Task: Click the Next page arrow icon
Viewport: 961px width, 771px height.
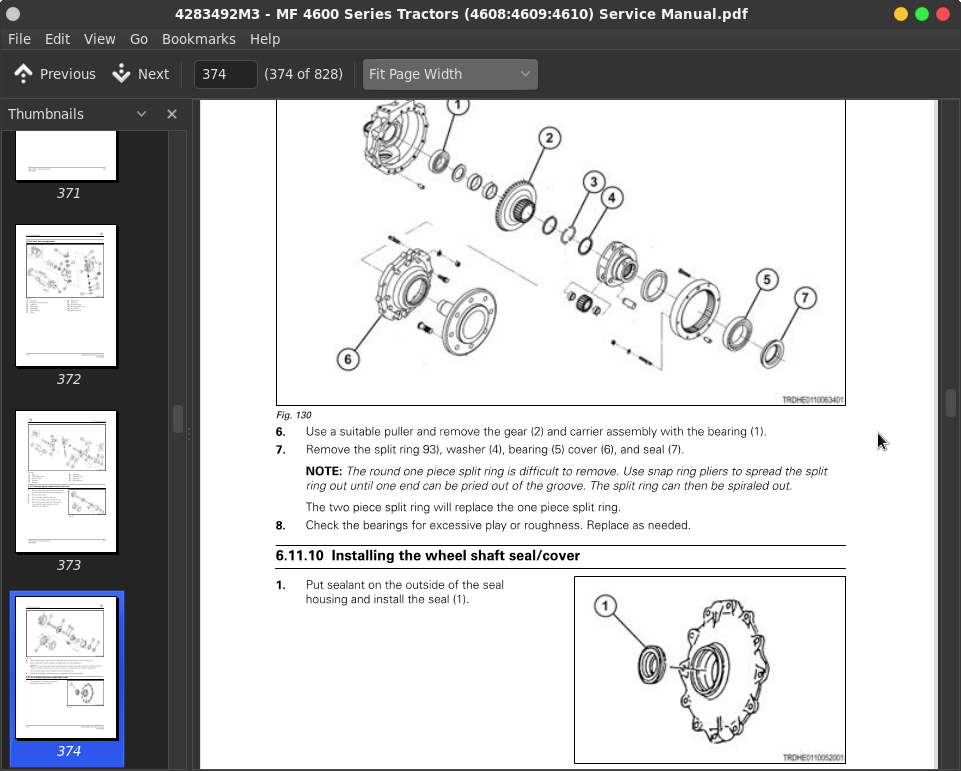Action: [122, 74]
